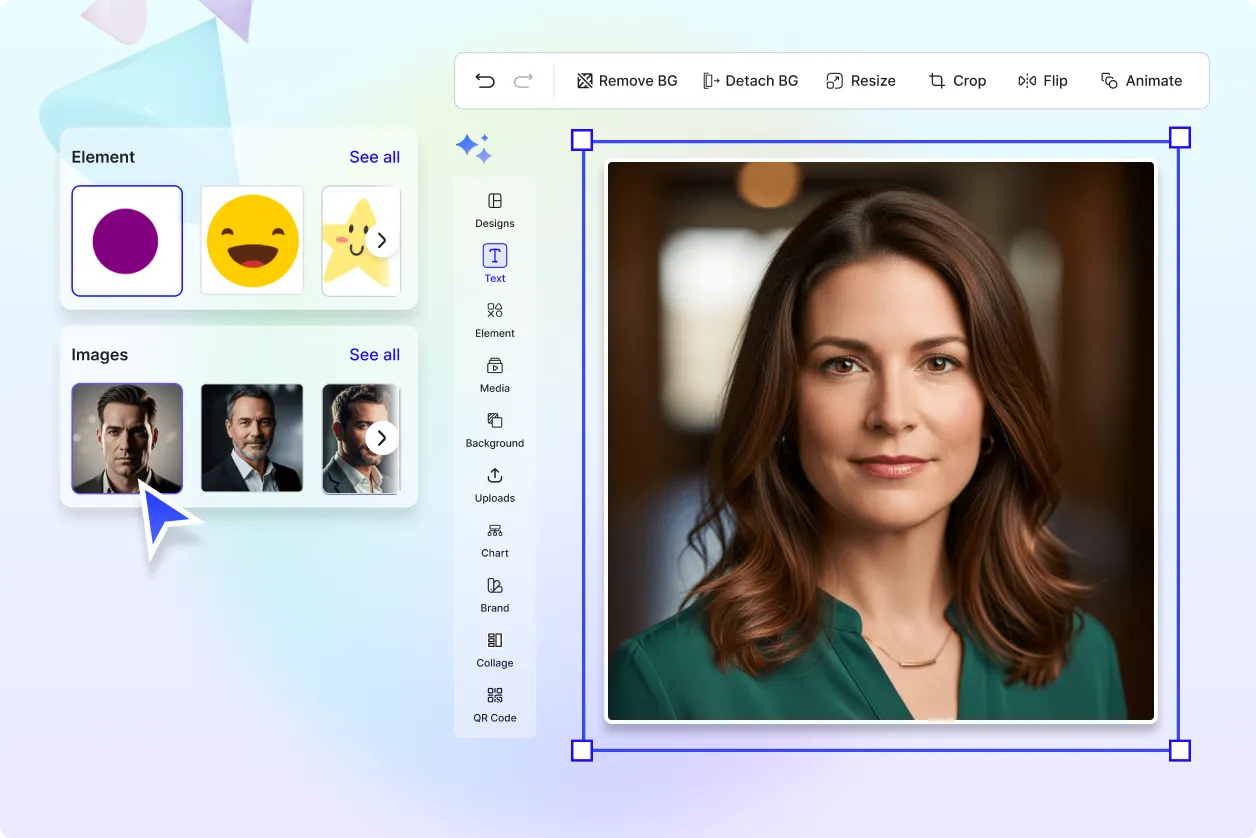Select the Text tool in the sidebar
The image size is (1256, 838).
[x=494, y=262]
